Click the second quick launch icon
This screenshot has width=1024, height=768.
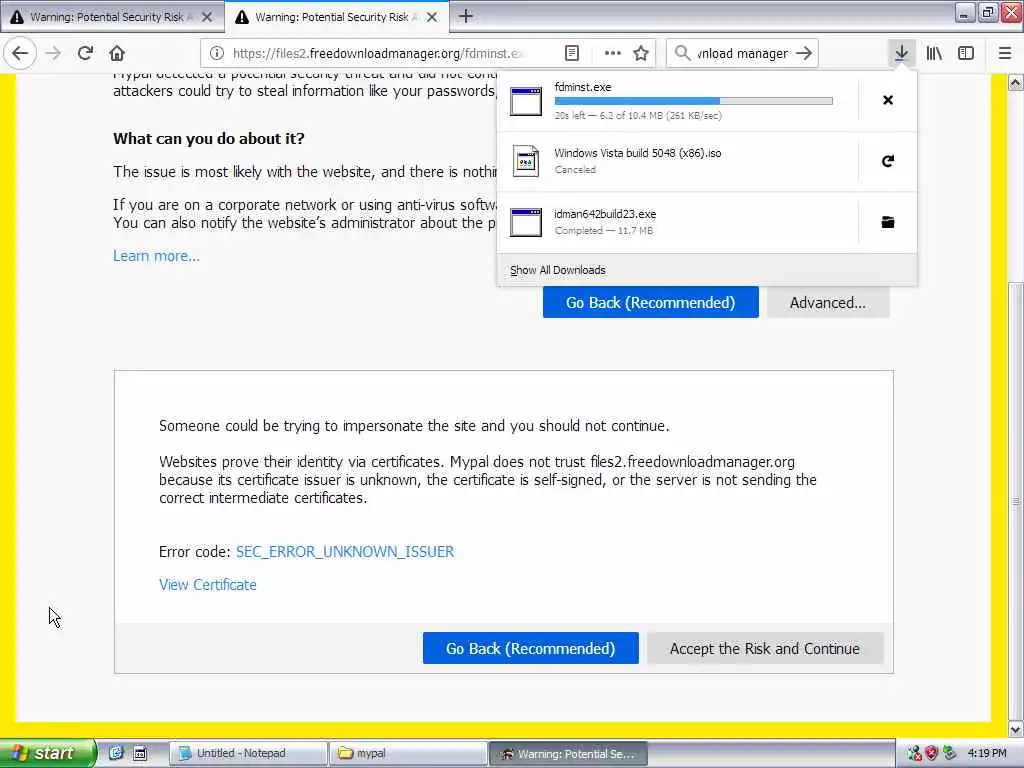[140, 753]
